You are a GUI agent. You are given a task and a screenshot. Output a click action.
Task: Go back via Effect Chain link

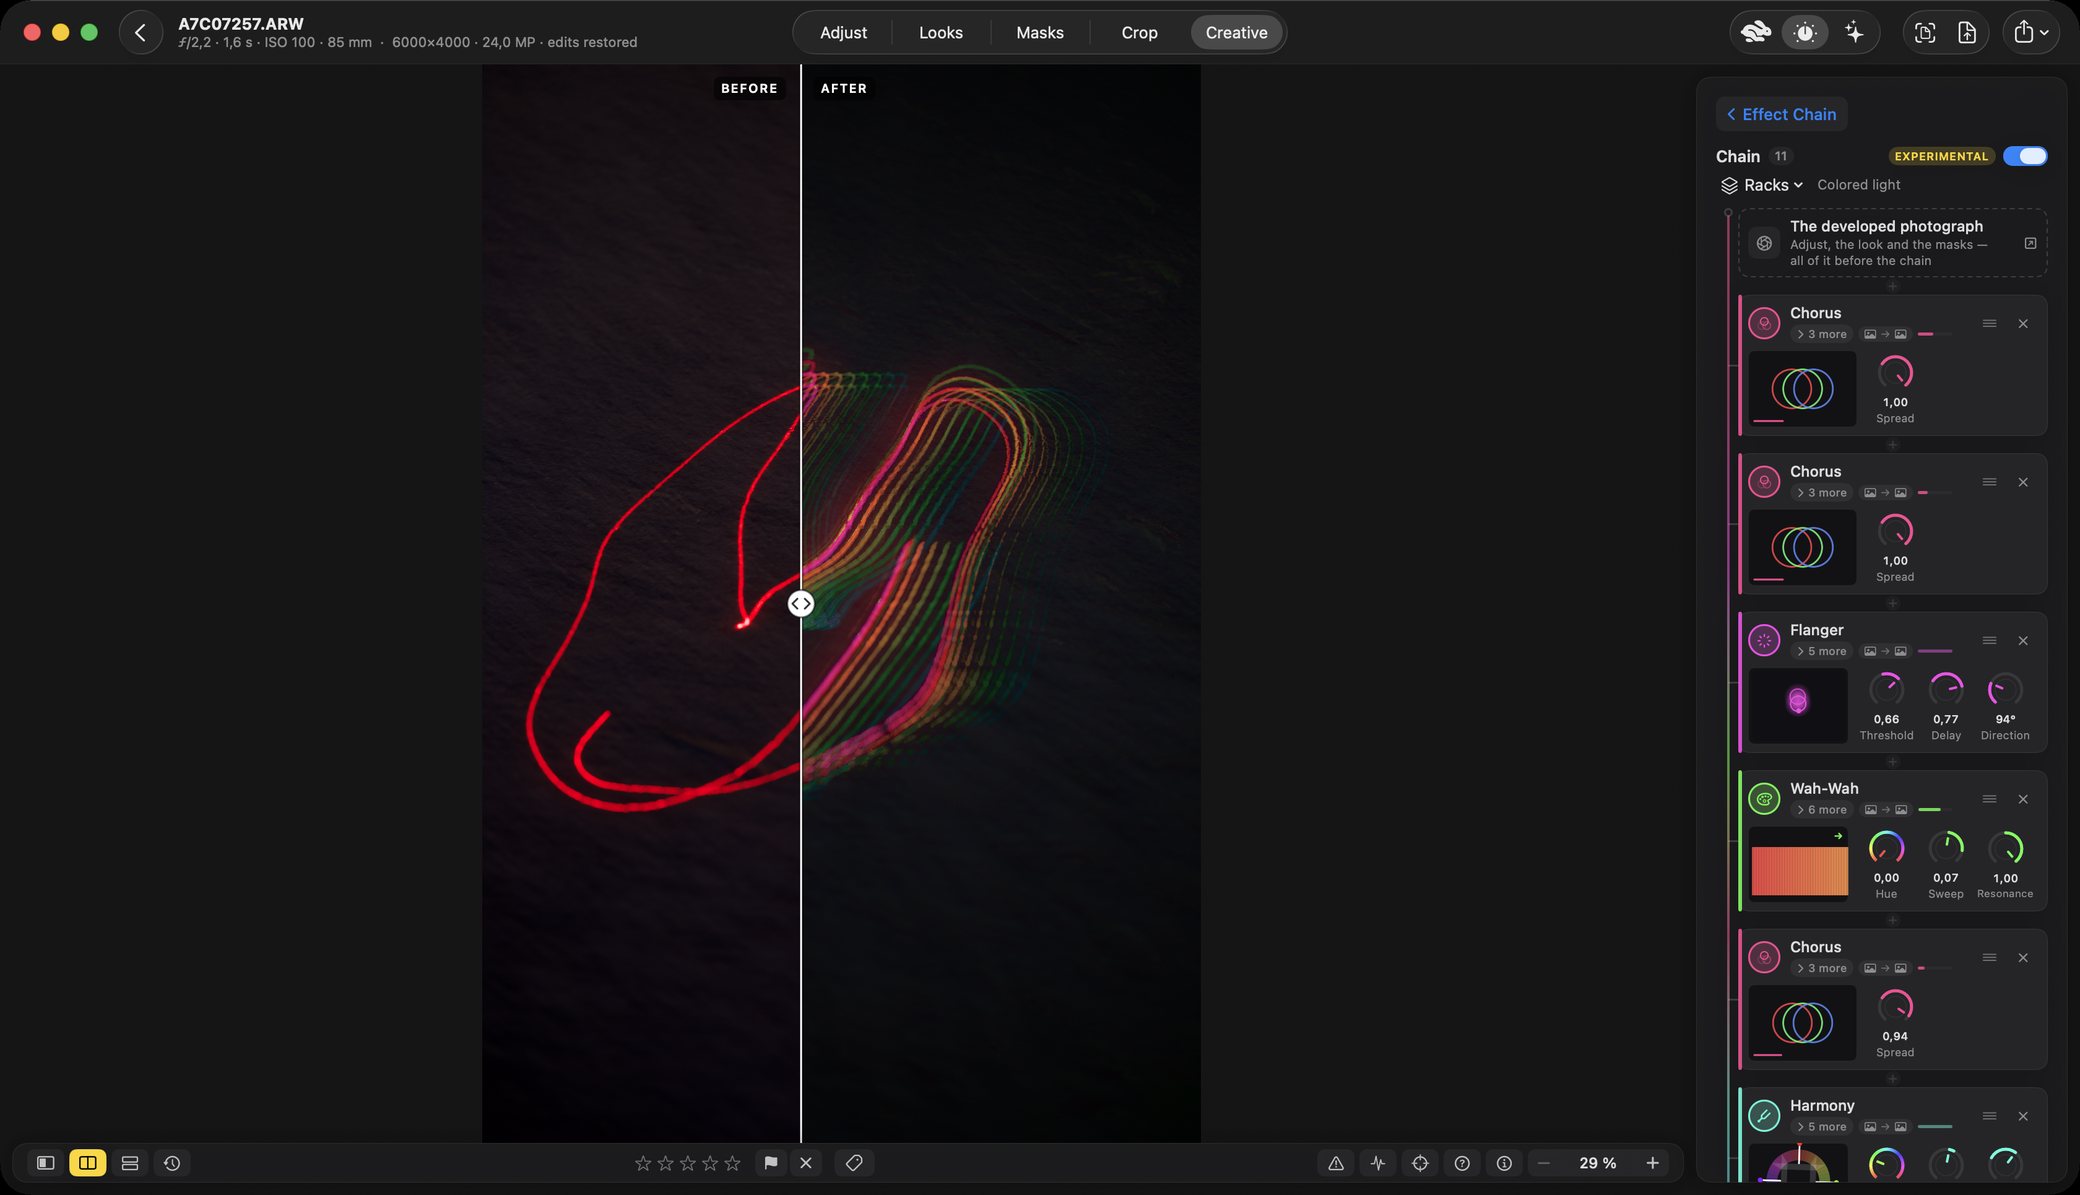pyautogui.click(x=1781, y=114)
